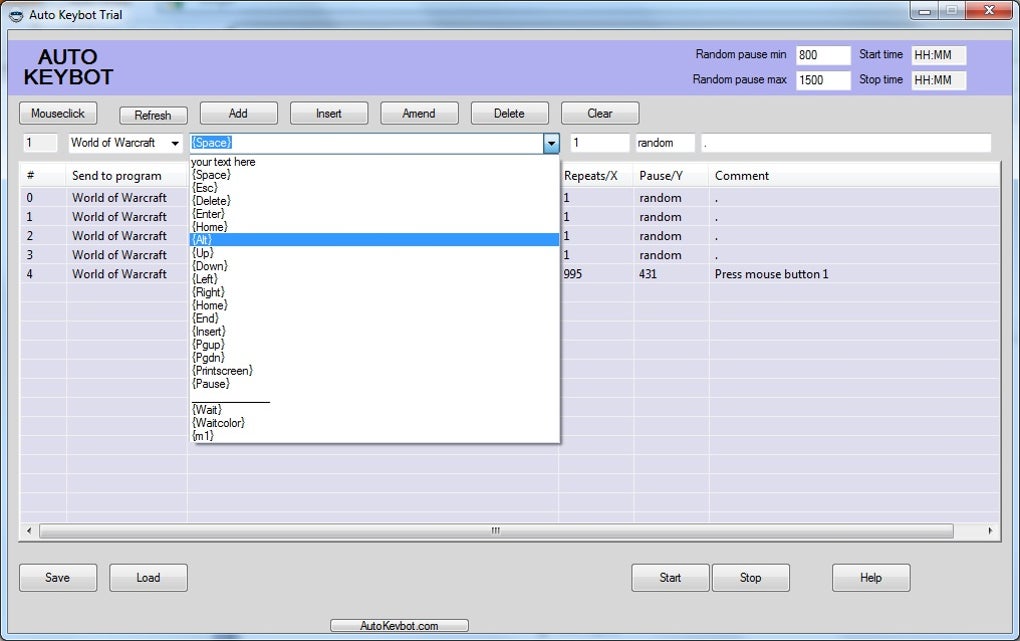Select {Esc} from the key list

(375, 187)
